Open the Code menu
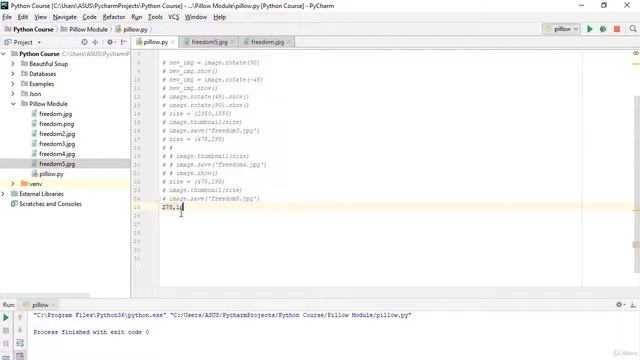 click(x=89, y=17)
